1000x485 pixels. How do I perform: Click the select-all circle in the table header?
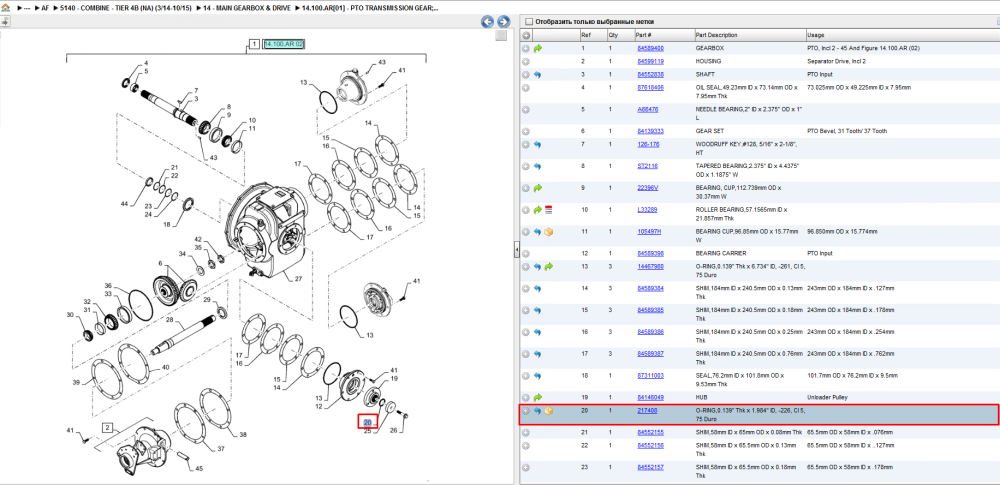coord(526,35)
